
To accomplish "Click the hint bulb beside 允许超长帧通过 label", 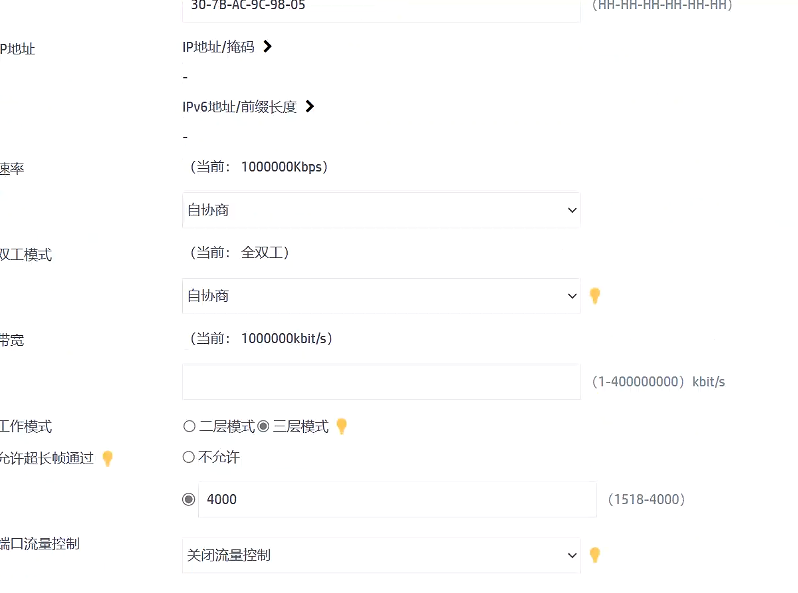I will 108,458.
